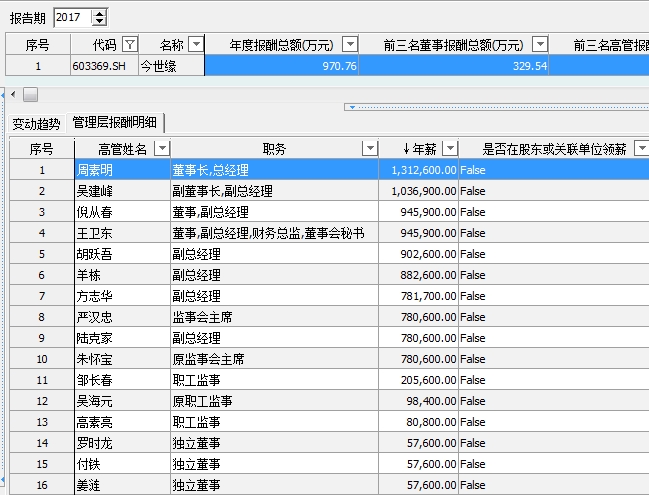Select the 方志华 row name
649x495 pixels.
(x=123, y=296)
